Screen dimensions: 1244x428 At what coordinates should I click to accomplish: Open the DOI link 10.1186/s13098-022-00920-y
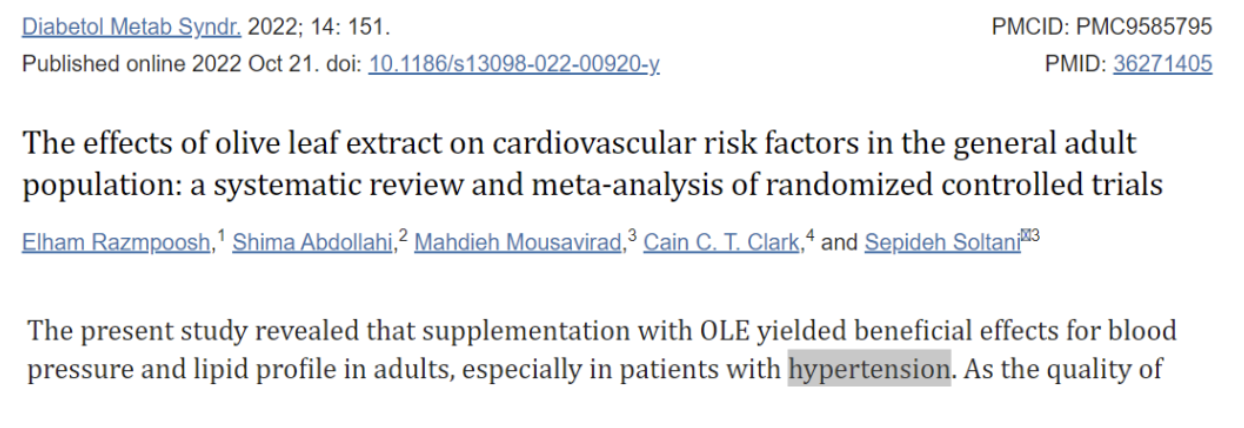click(514, 65)
